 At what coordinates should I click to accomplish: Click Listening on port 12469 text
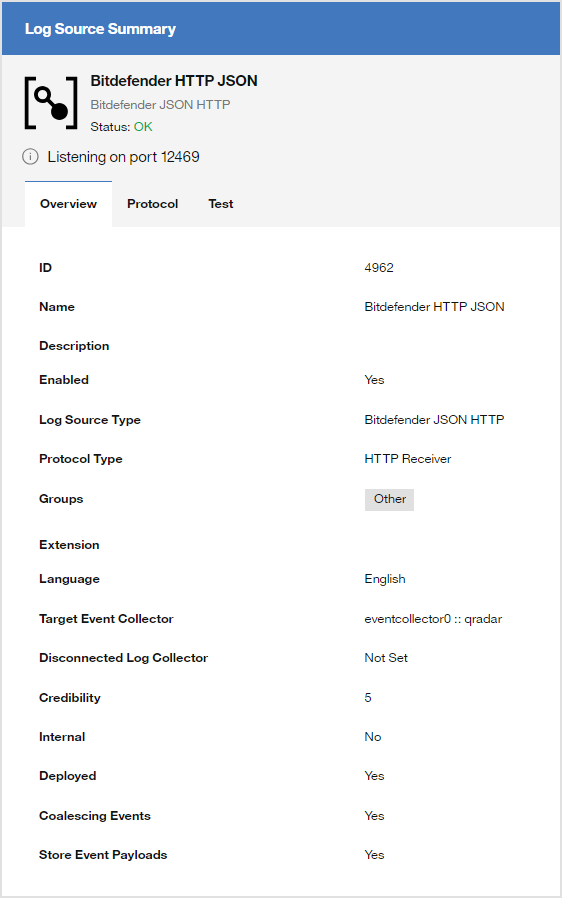[123, 157]
